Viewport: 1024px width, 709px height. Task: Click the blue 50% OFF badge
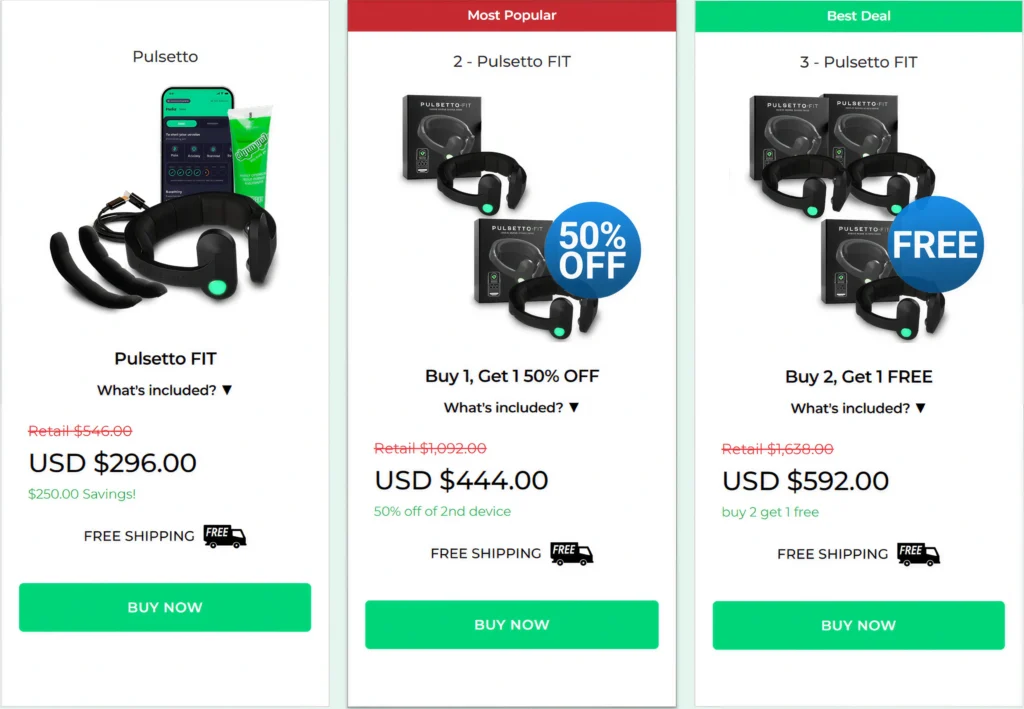[592, 251]
